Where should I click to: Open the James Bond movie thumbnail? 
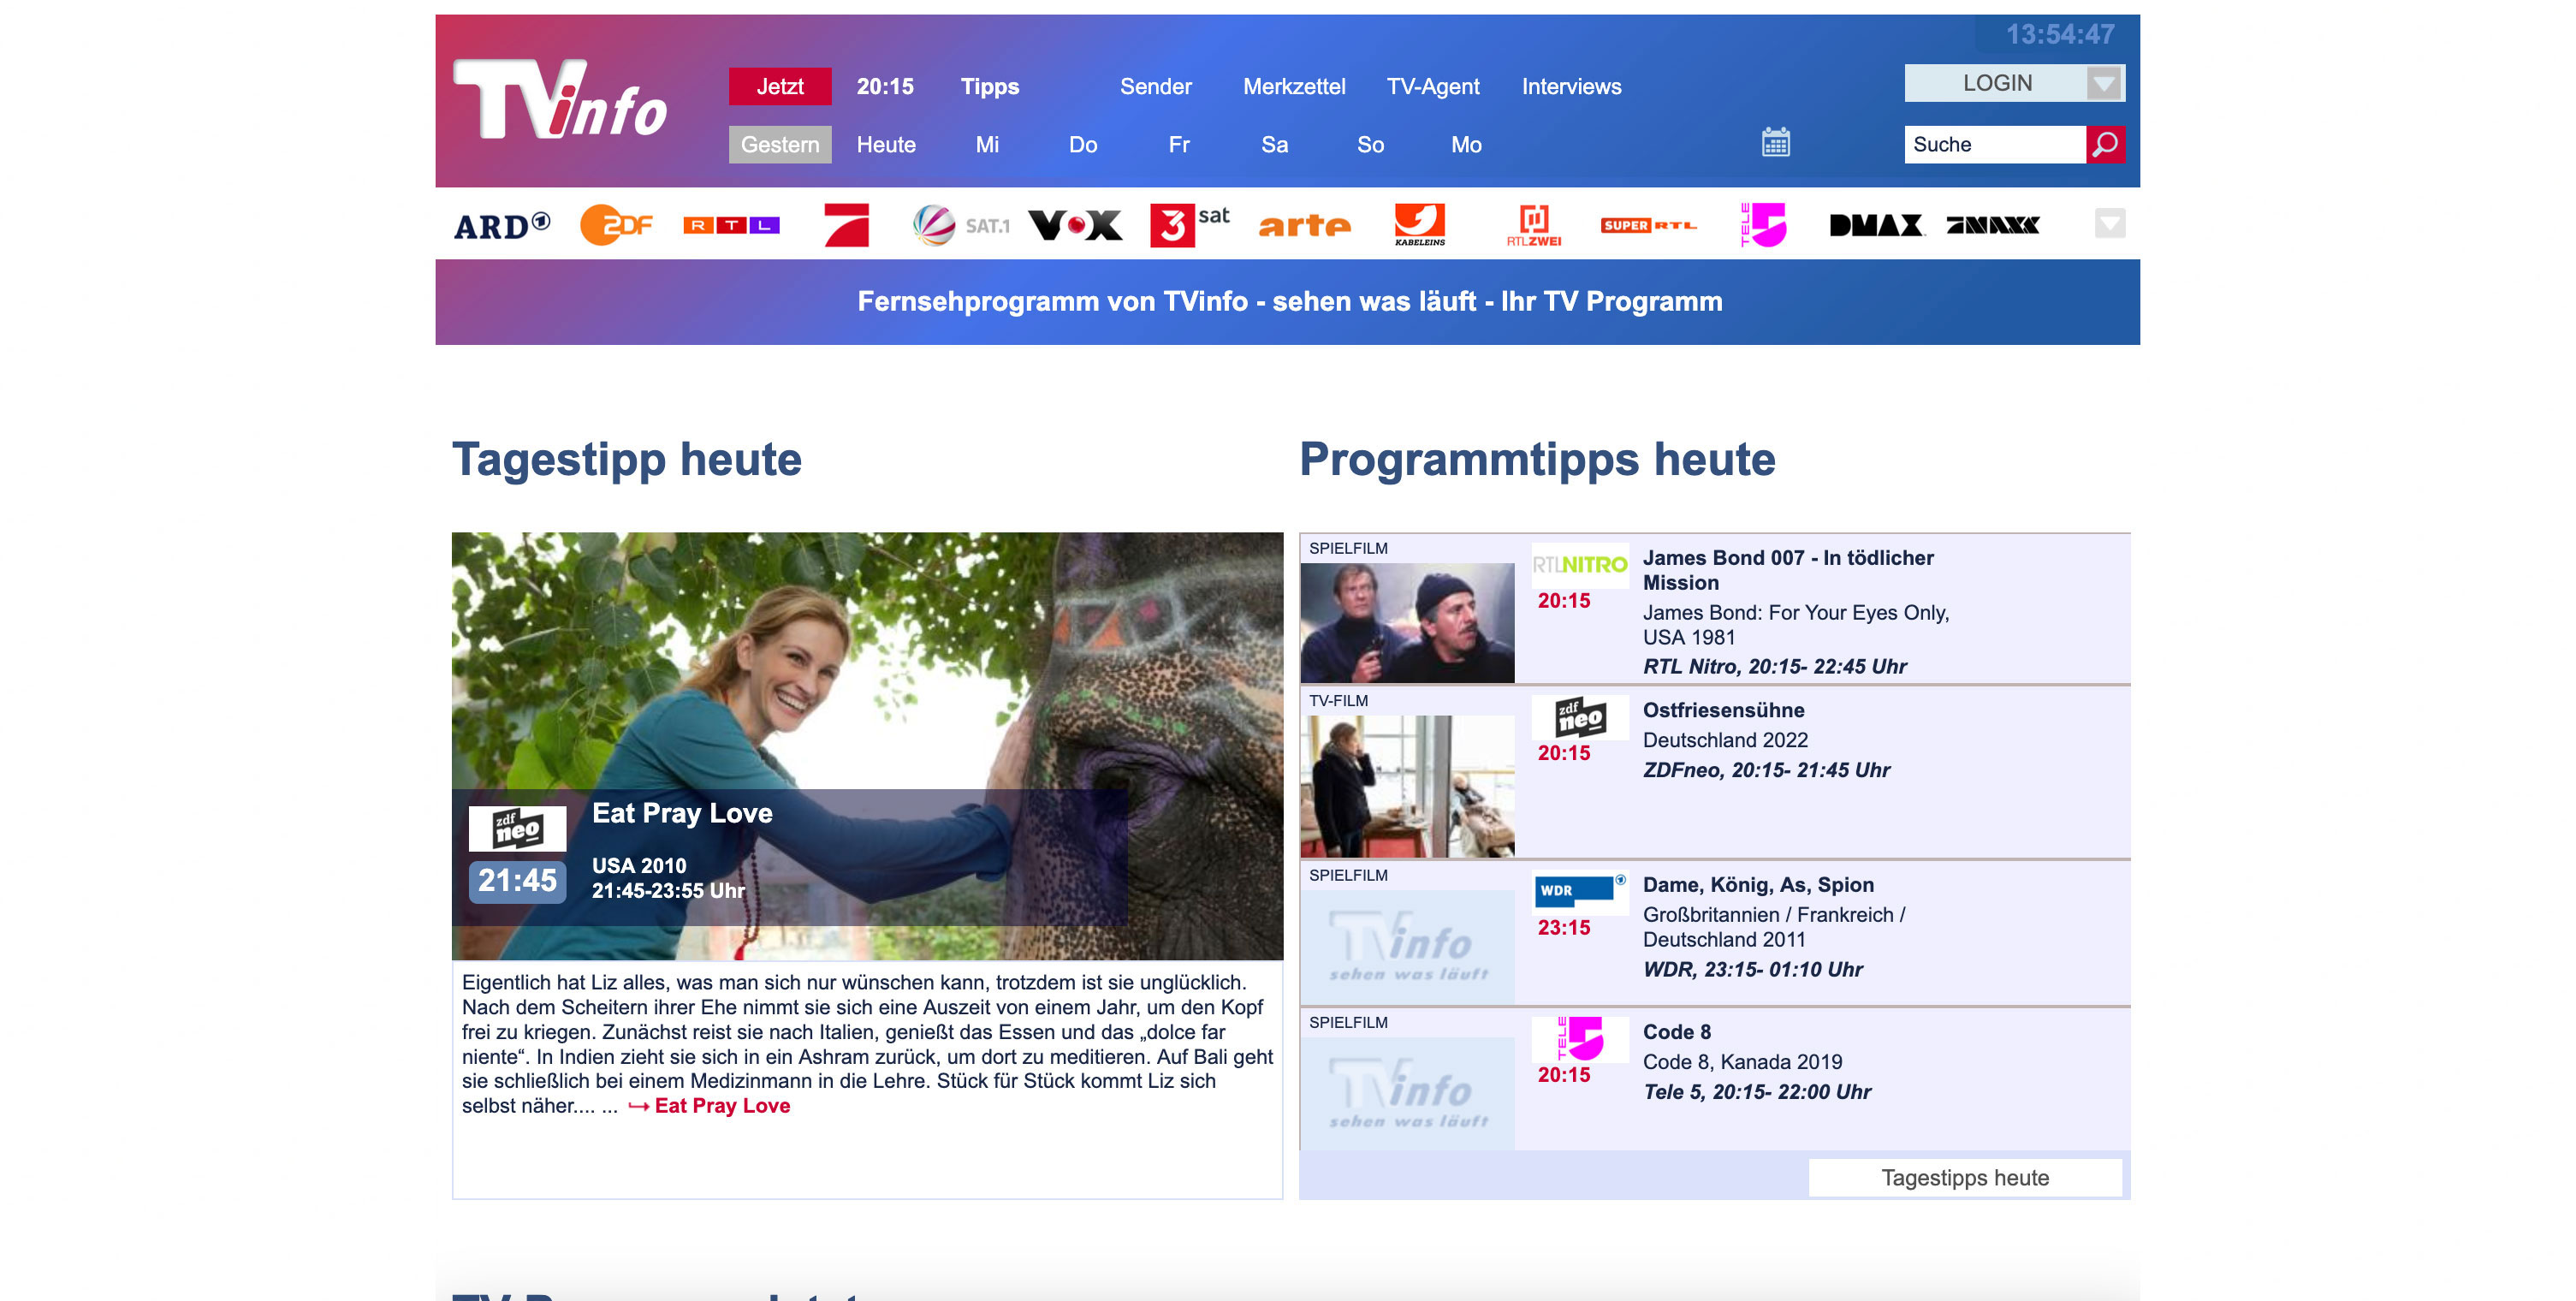pyautogui.click(x=1407, y=622)
